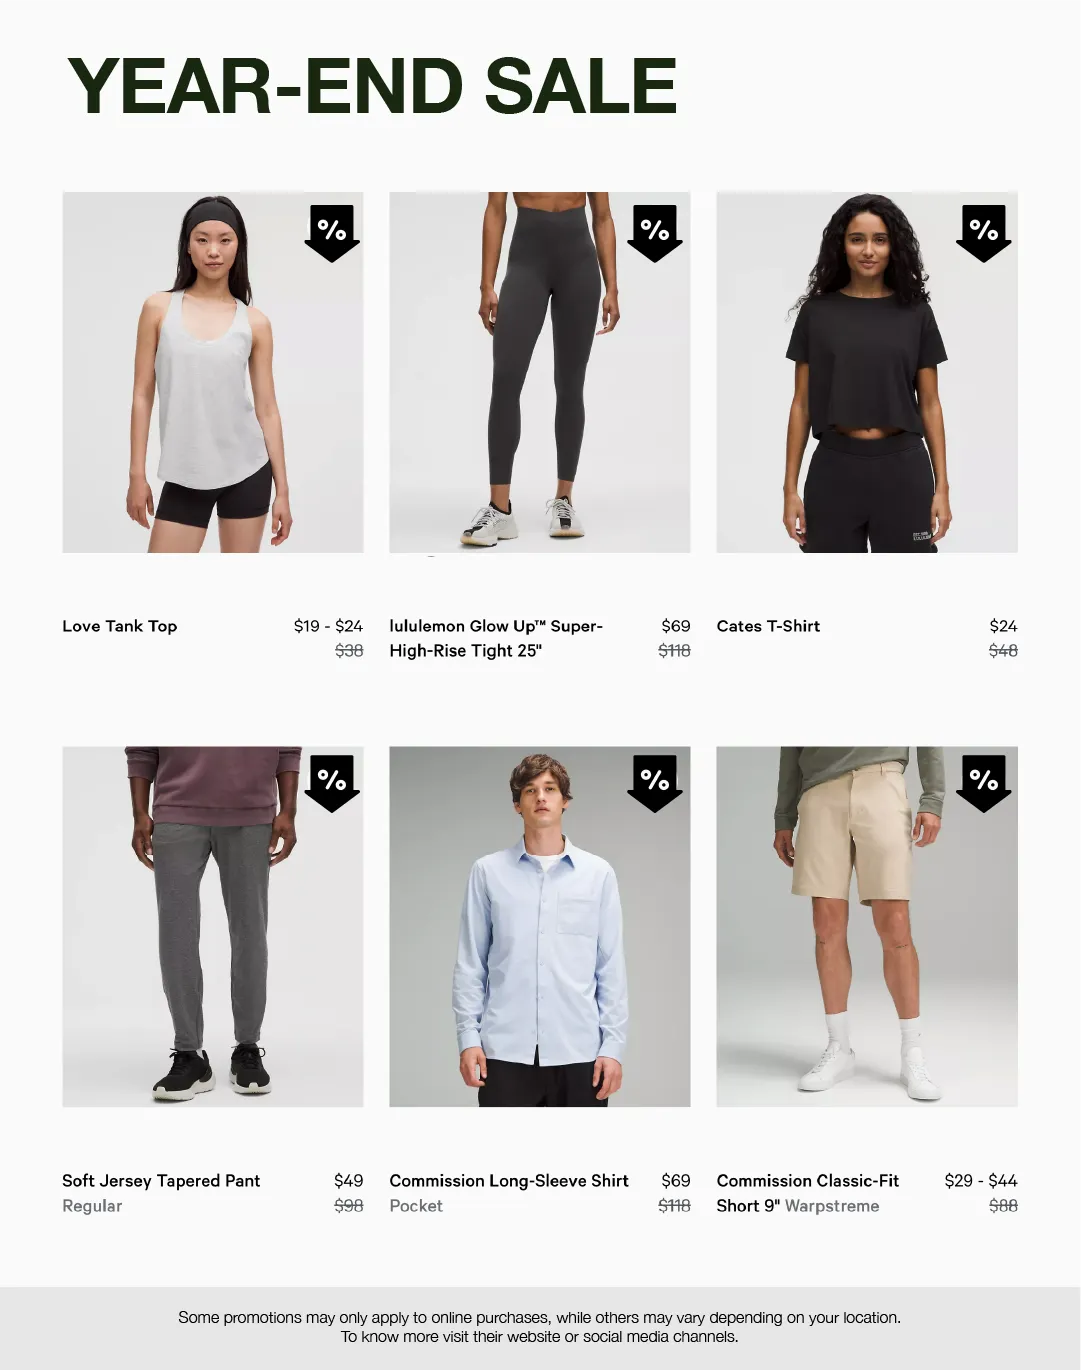
Task: Click the sale badge on Commission Classic-Fit Short
Action: 984,783
